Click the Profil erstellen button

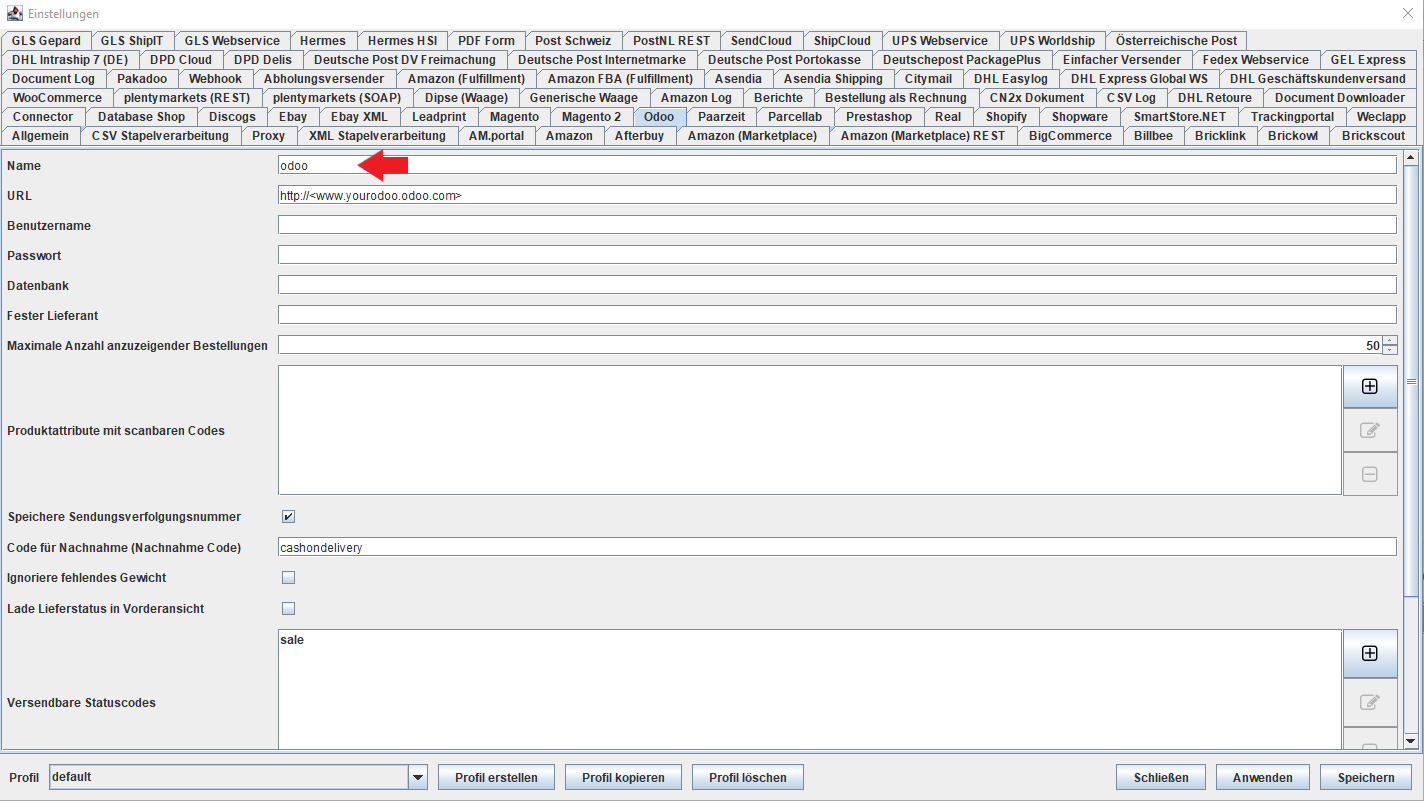pyautogui.click(x=496, y=777)
